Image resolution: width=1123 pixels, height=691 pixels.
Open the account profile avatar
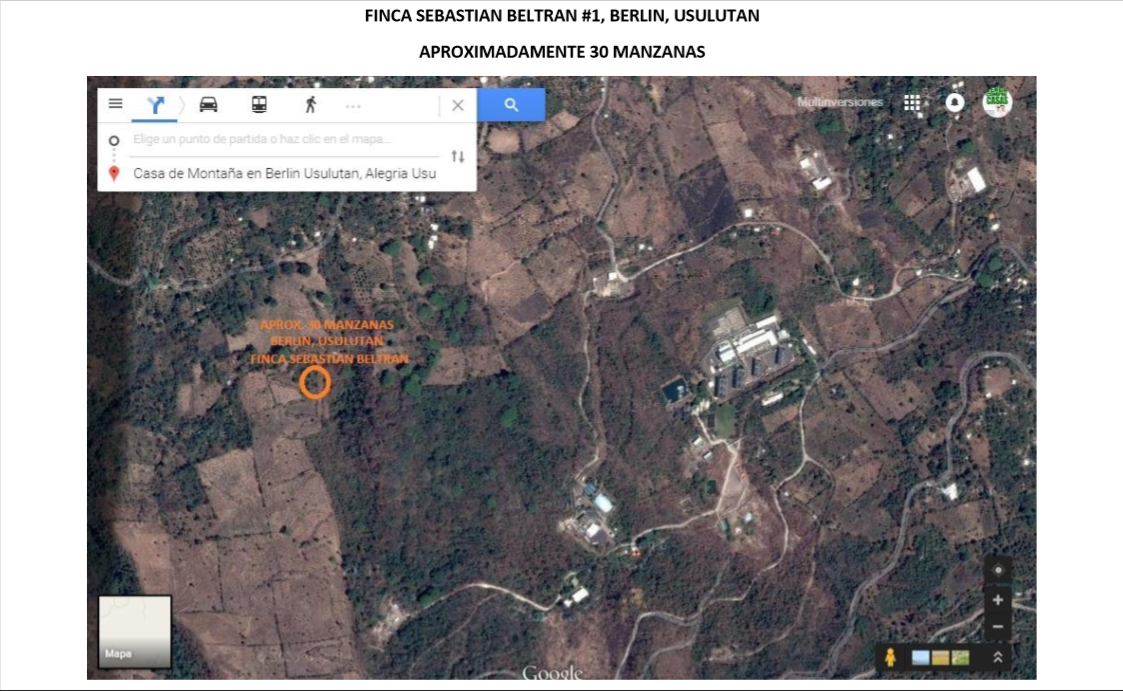tap(996, 102)
